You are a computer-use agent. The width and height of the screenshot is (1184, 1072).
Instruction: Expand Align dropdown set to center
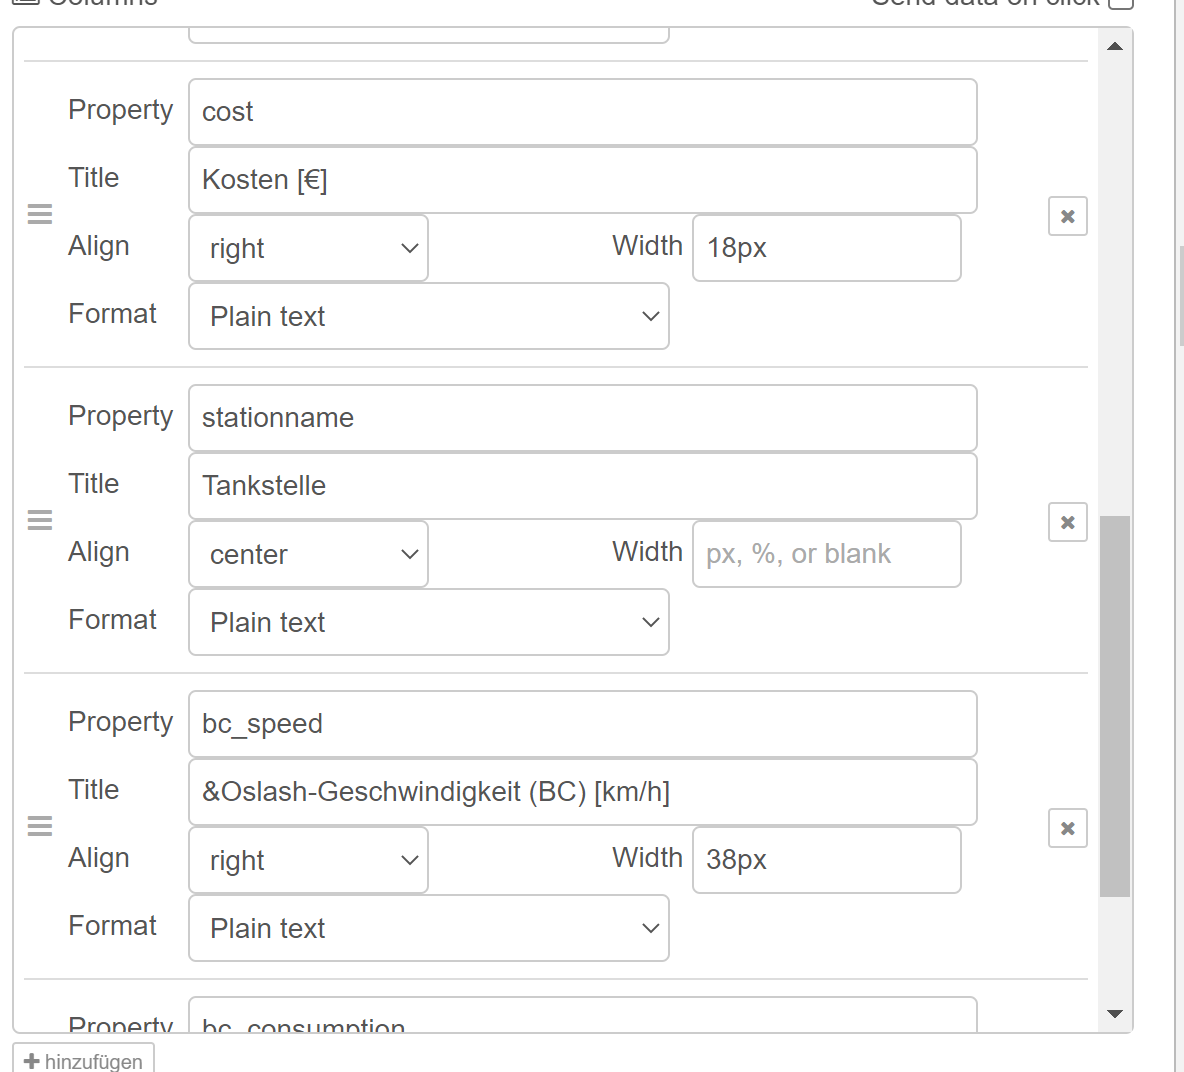coord(308,554)
